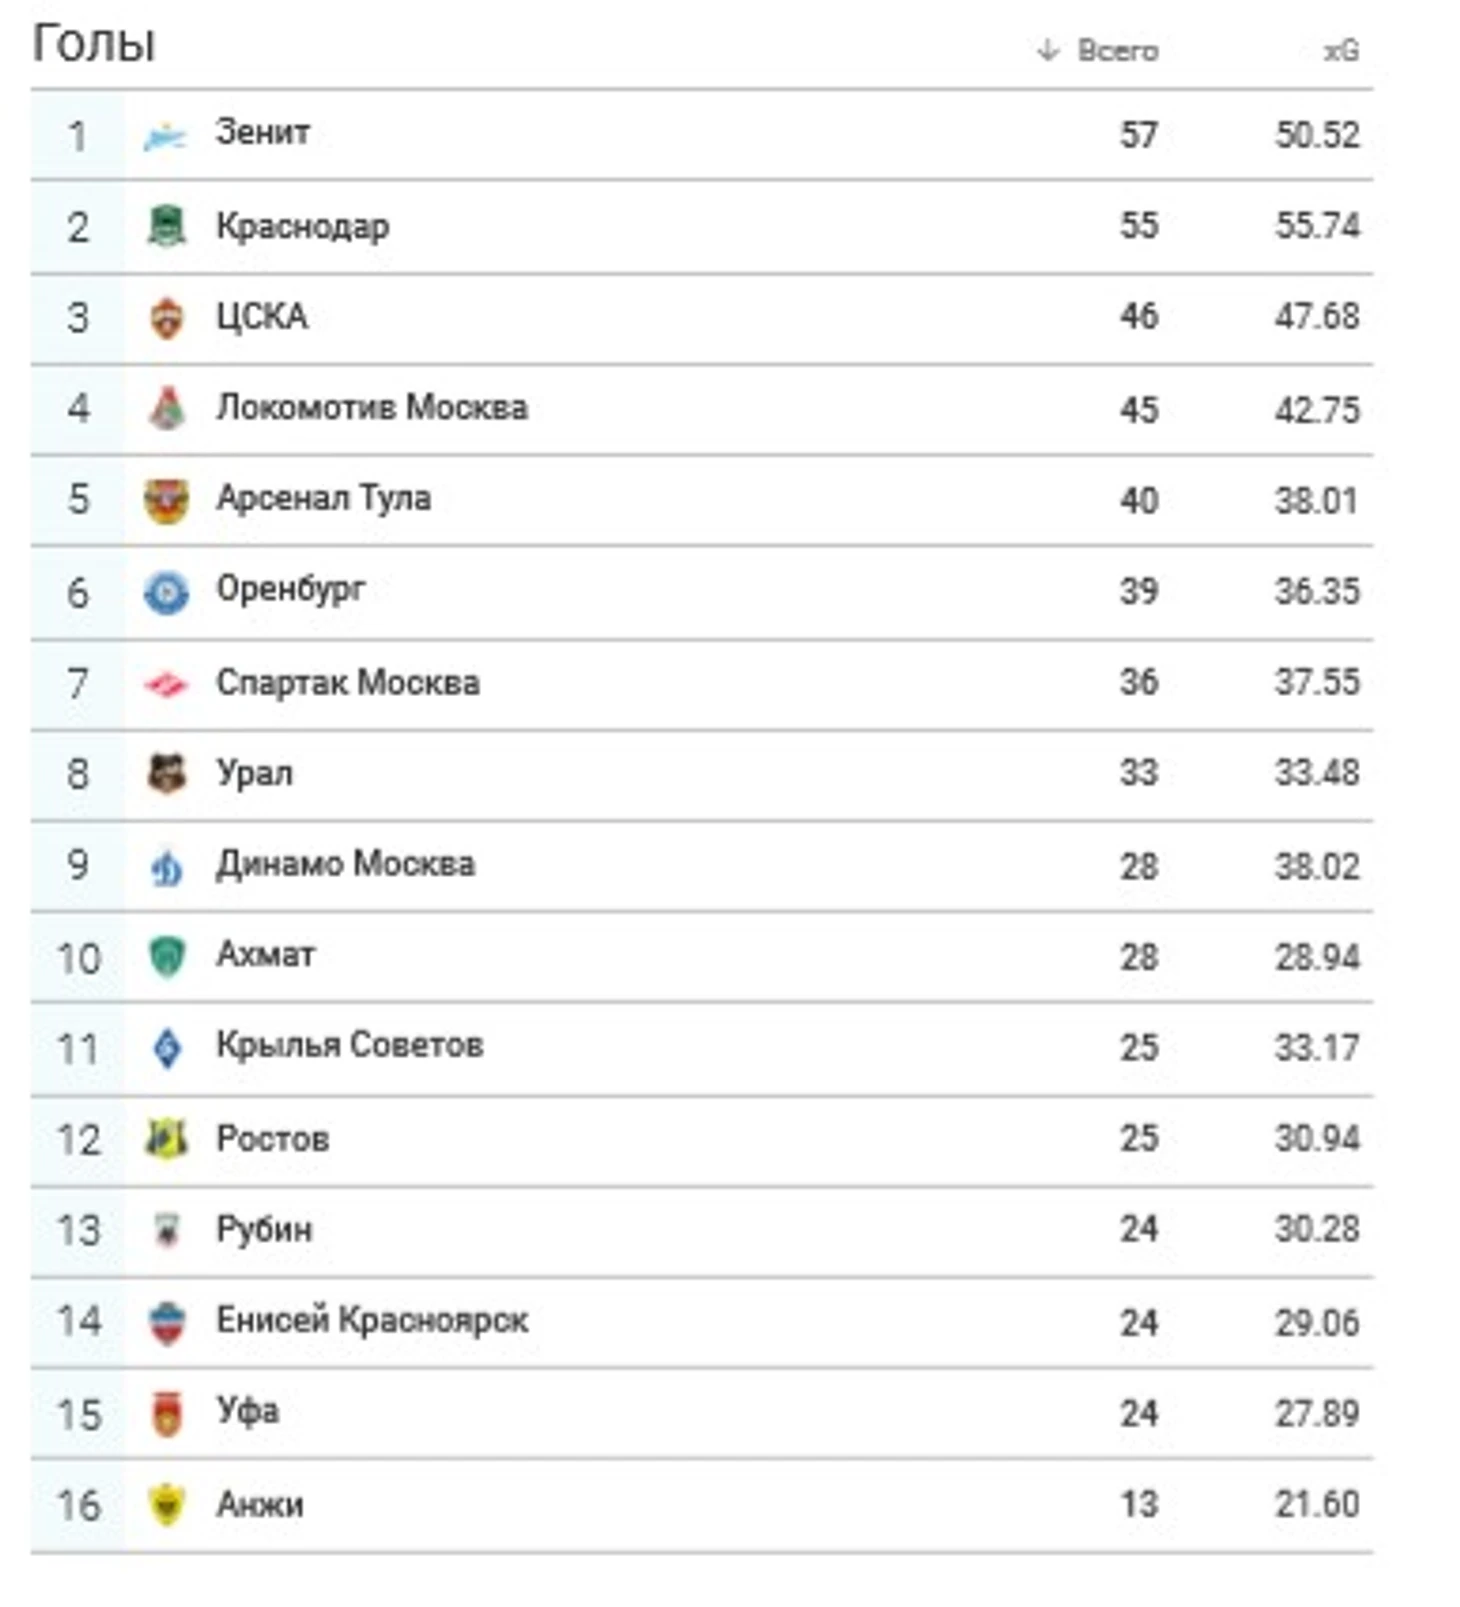The height and width of the screenshot is (1607, 1460).
Task: Click the Анжи team crest
Action: [166, 1505]
